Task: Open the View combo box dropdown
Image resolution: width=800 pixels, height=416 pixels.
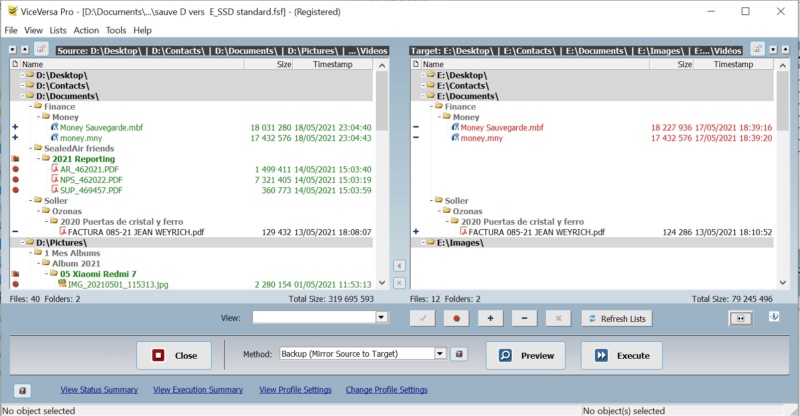Action: (x=381, y=317)
